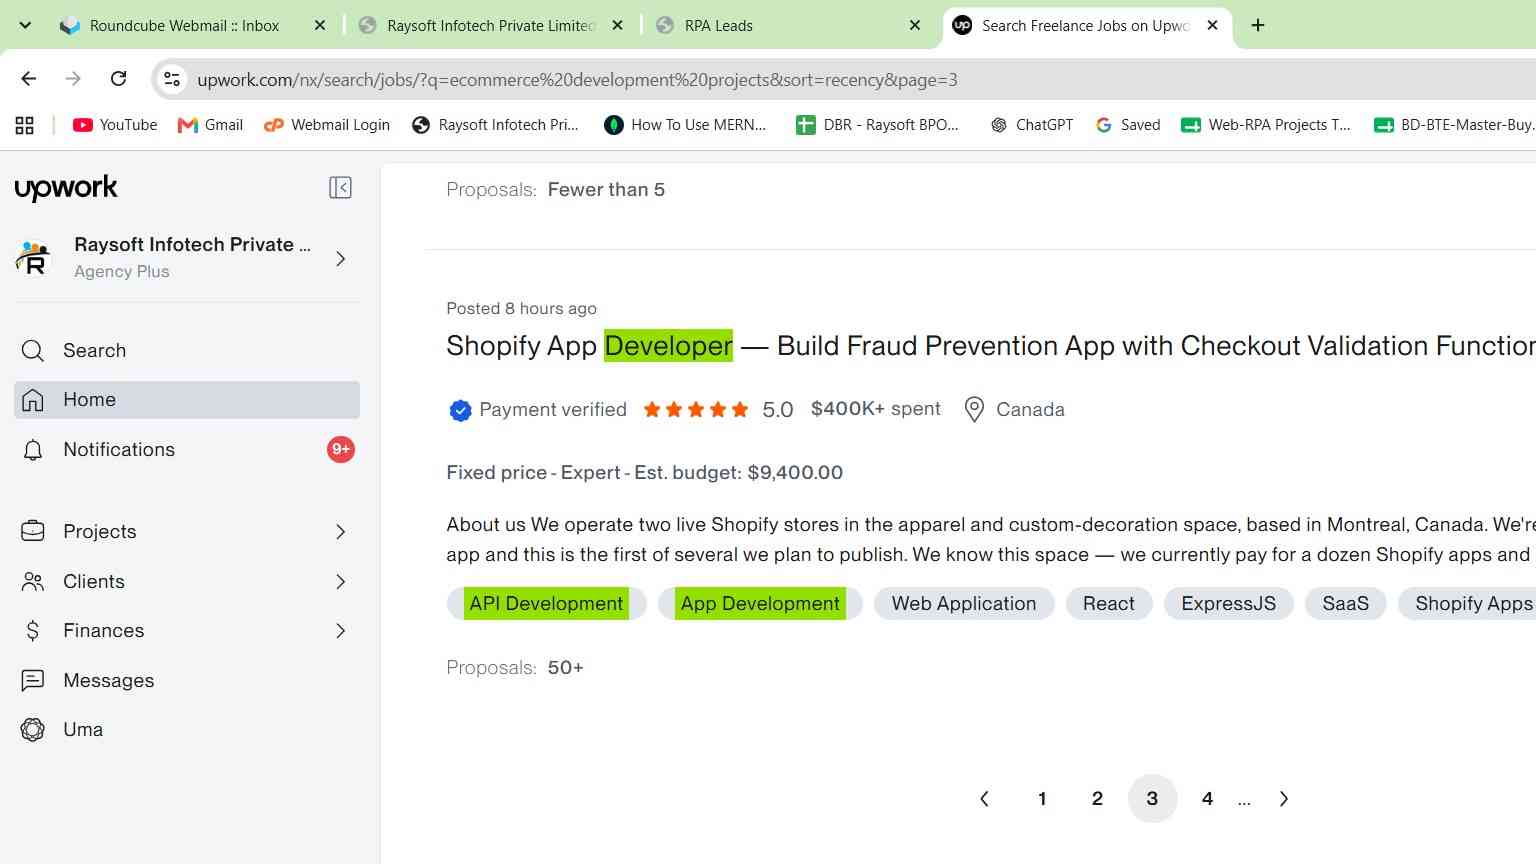Go to results page 4
The width and height of the screenshot is (1536, 864).
(1207, 799)
